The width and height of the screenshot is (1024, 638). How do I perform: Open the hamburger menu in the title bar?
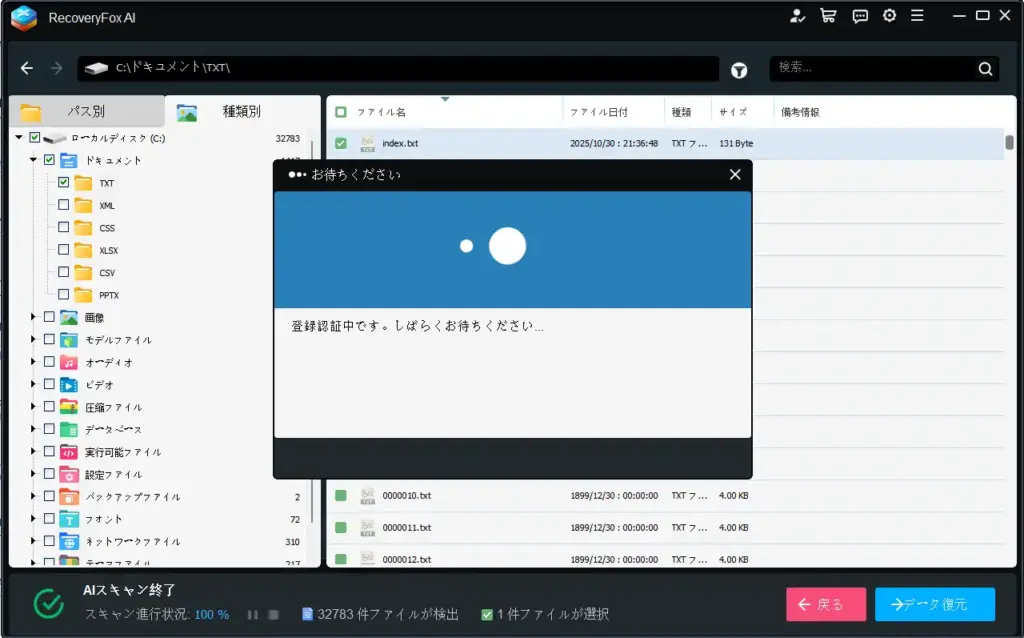click(918, 16)
